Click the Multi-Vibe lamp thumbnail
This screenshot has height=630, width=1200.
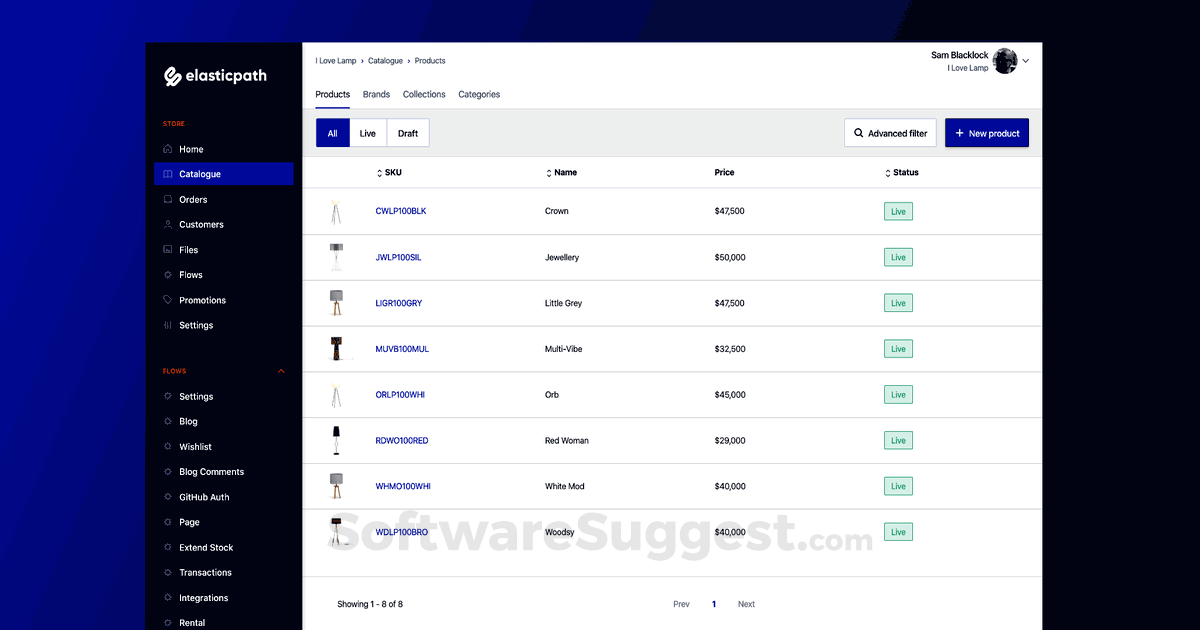click(x=337, y=348)
